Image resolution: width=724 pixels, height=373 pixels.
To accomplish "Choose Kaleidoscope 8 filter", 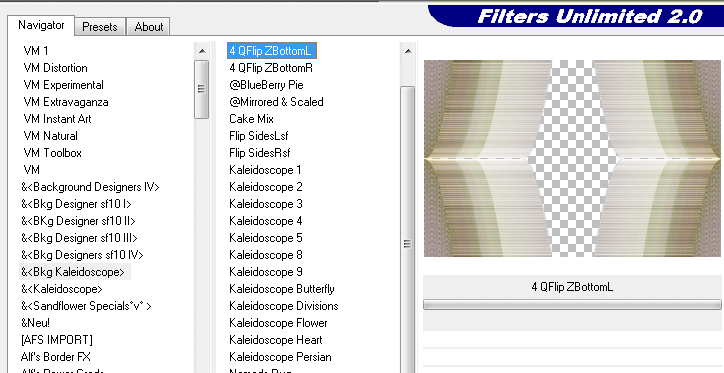I will coord(266,255).
